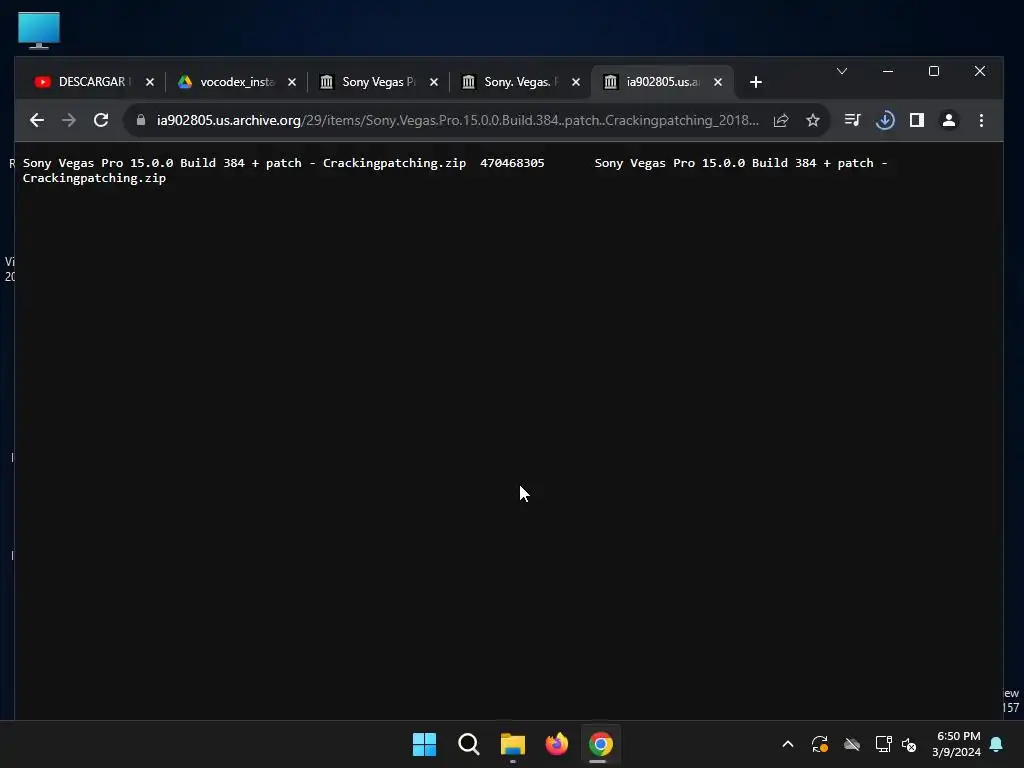Viewport: 1024px width, 768px height.
Task: Reload the archive.org page
Action: click(x=101, y=120)
